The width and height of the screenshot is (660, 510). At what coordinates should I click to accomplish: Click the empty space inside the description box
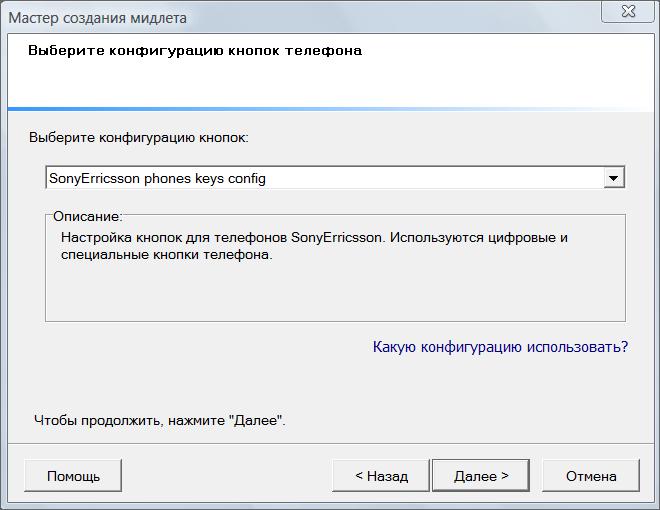pyautogui.click(x=330, y=295)
